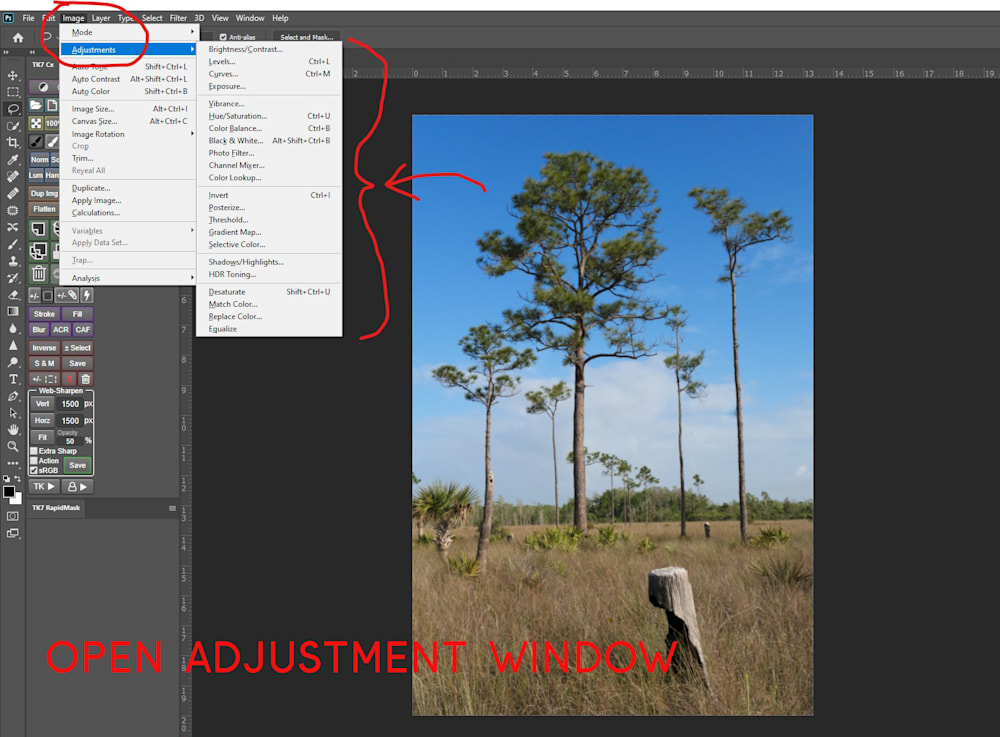Open the Image menu
This screenshot has width=1000, height=737.
point(73,18)
